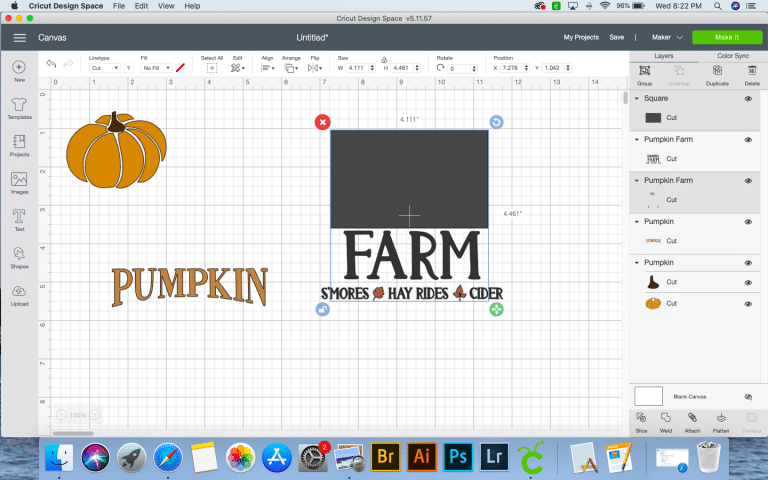Open My Projects link
Viewport: 768px width, 480px height.
581,37
